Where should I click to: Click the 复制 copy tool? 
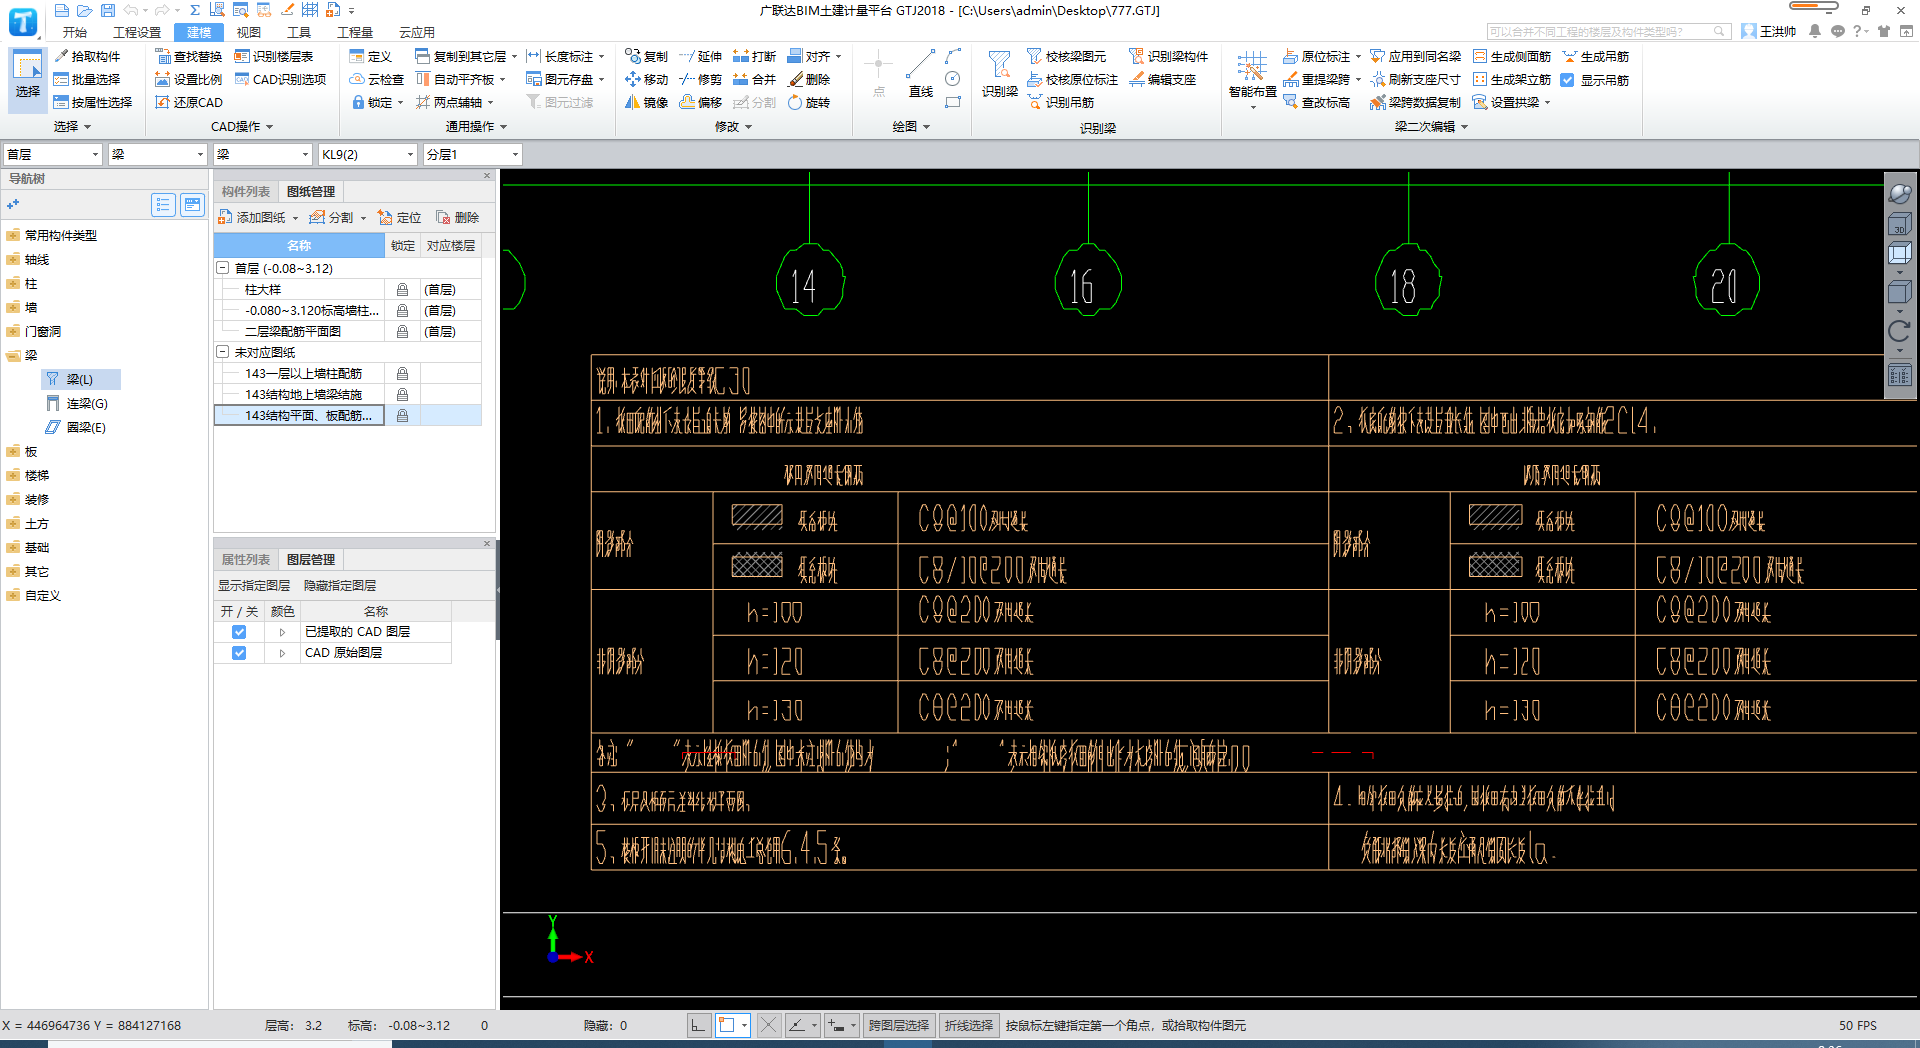(646, 56)
